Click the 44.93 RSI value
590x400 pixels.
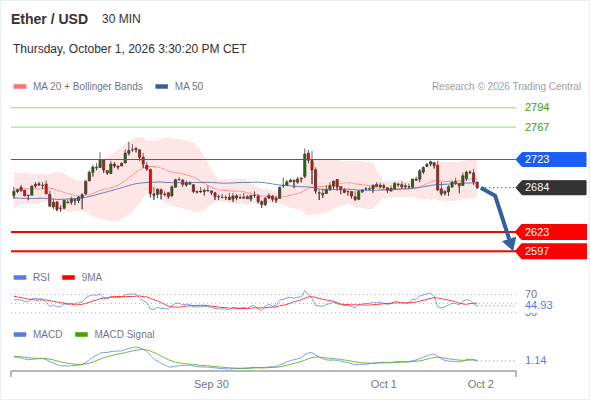pos(539,305)
